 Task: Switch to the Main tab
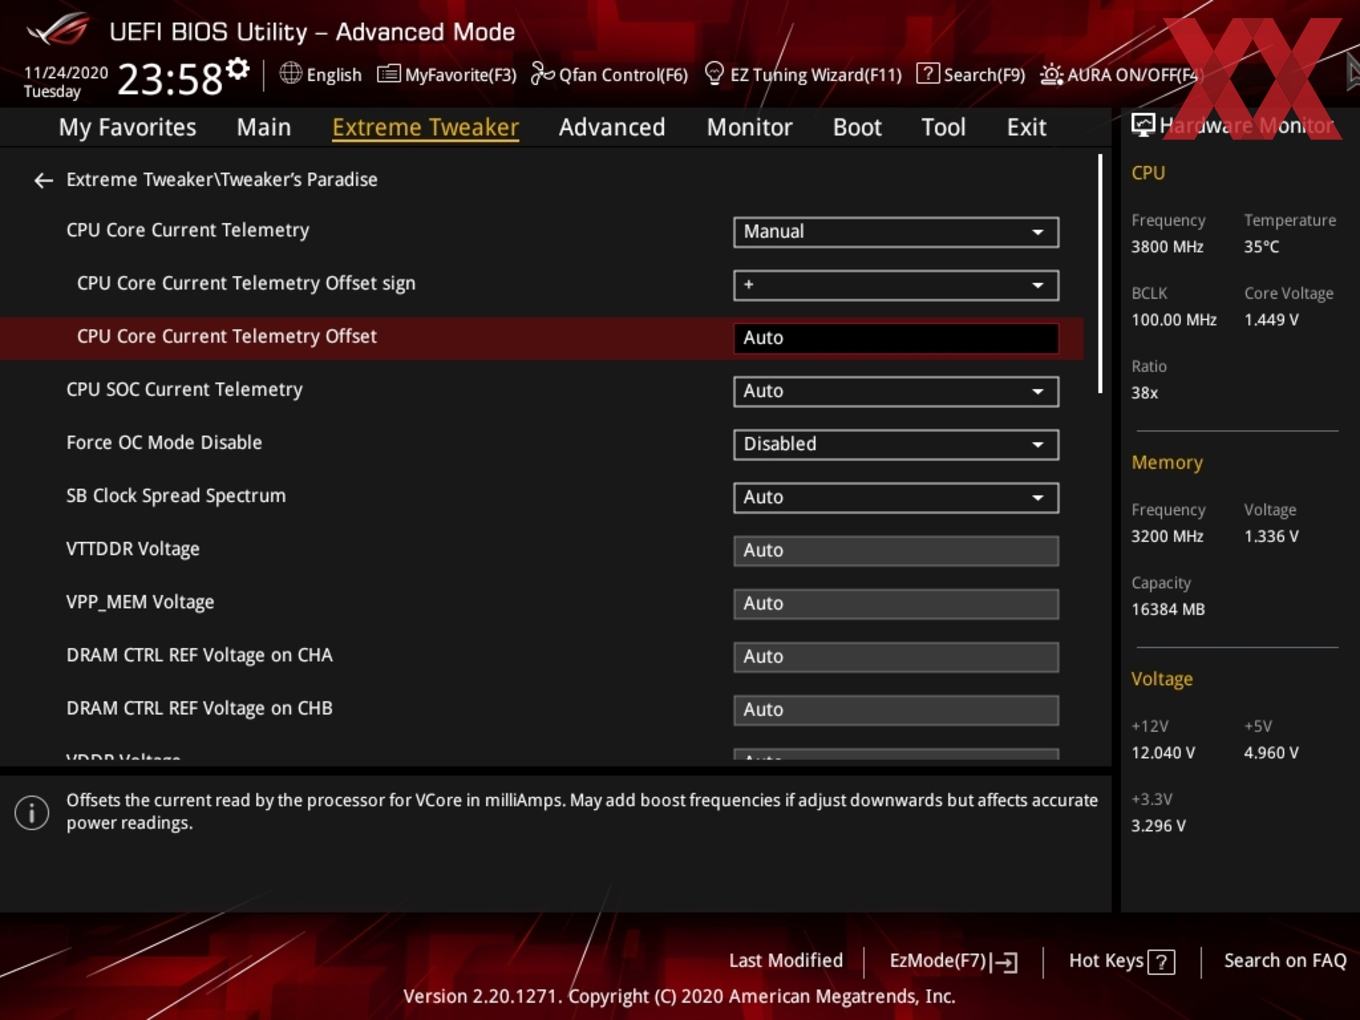click(x=264, y=127)
